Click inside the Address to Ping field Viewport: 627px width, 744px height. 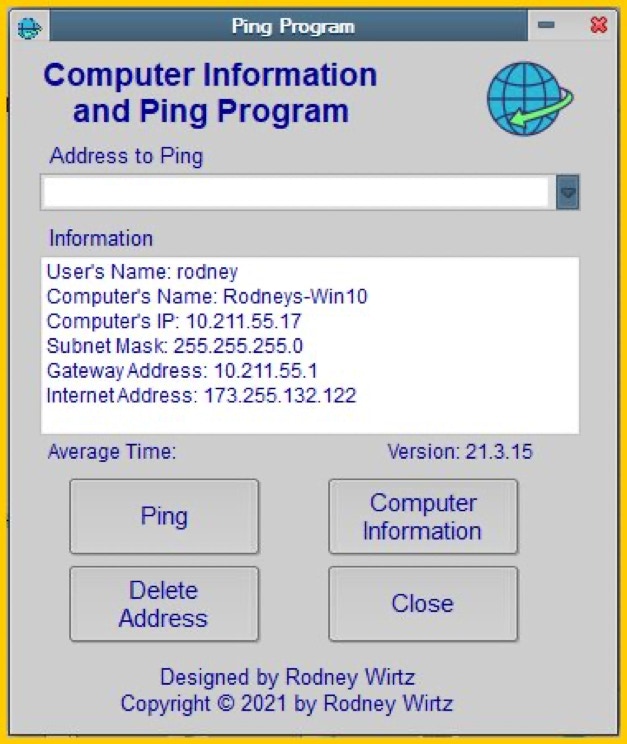coord(295,192)
